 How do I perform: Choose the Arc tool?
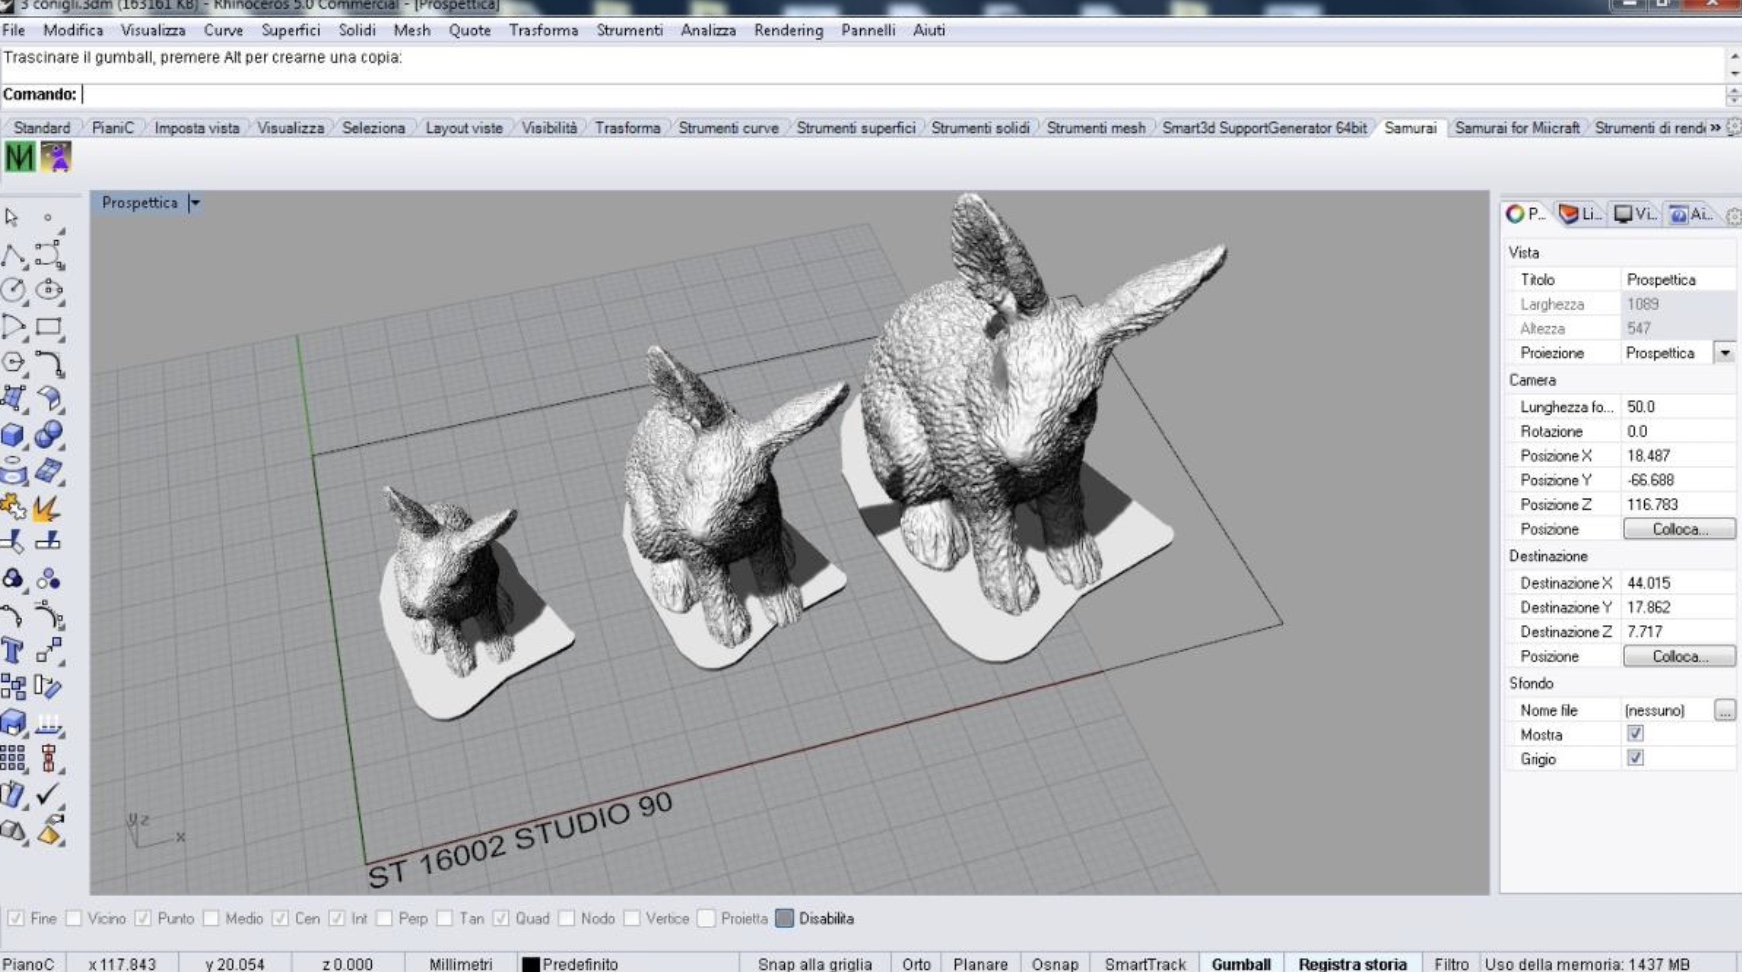coord(13,326)
